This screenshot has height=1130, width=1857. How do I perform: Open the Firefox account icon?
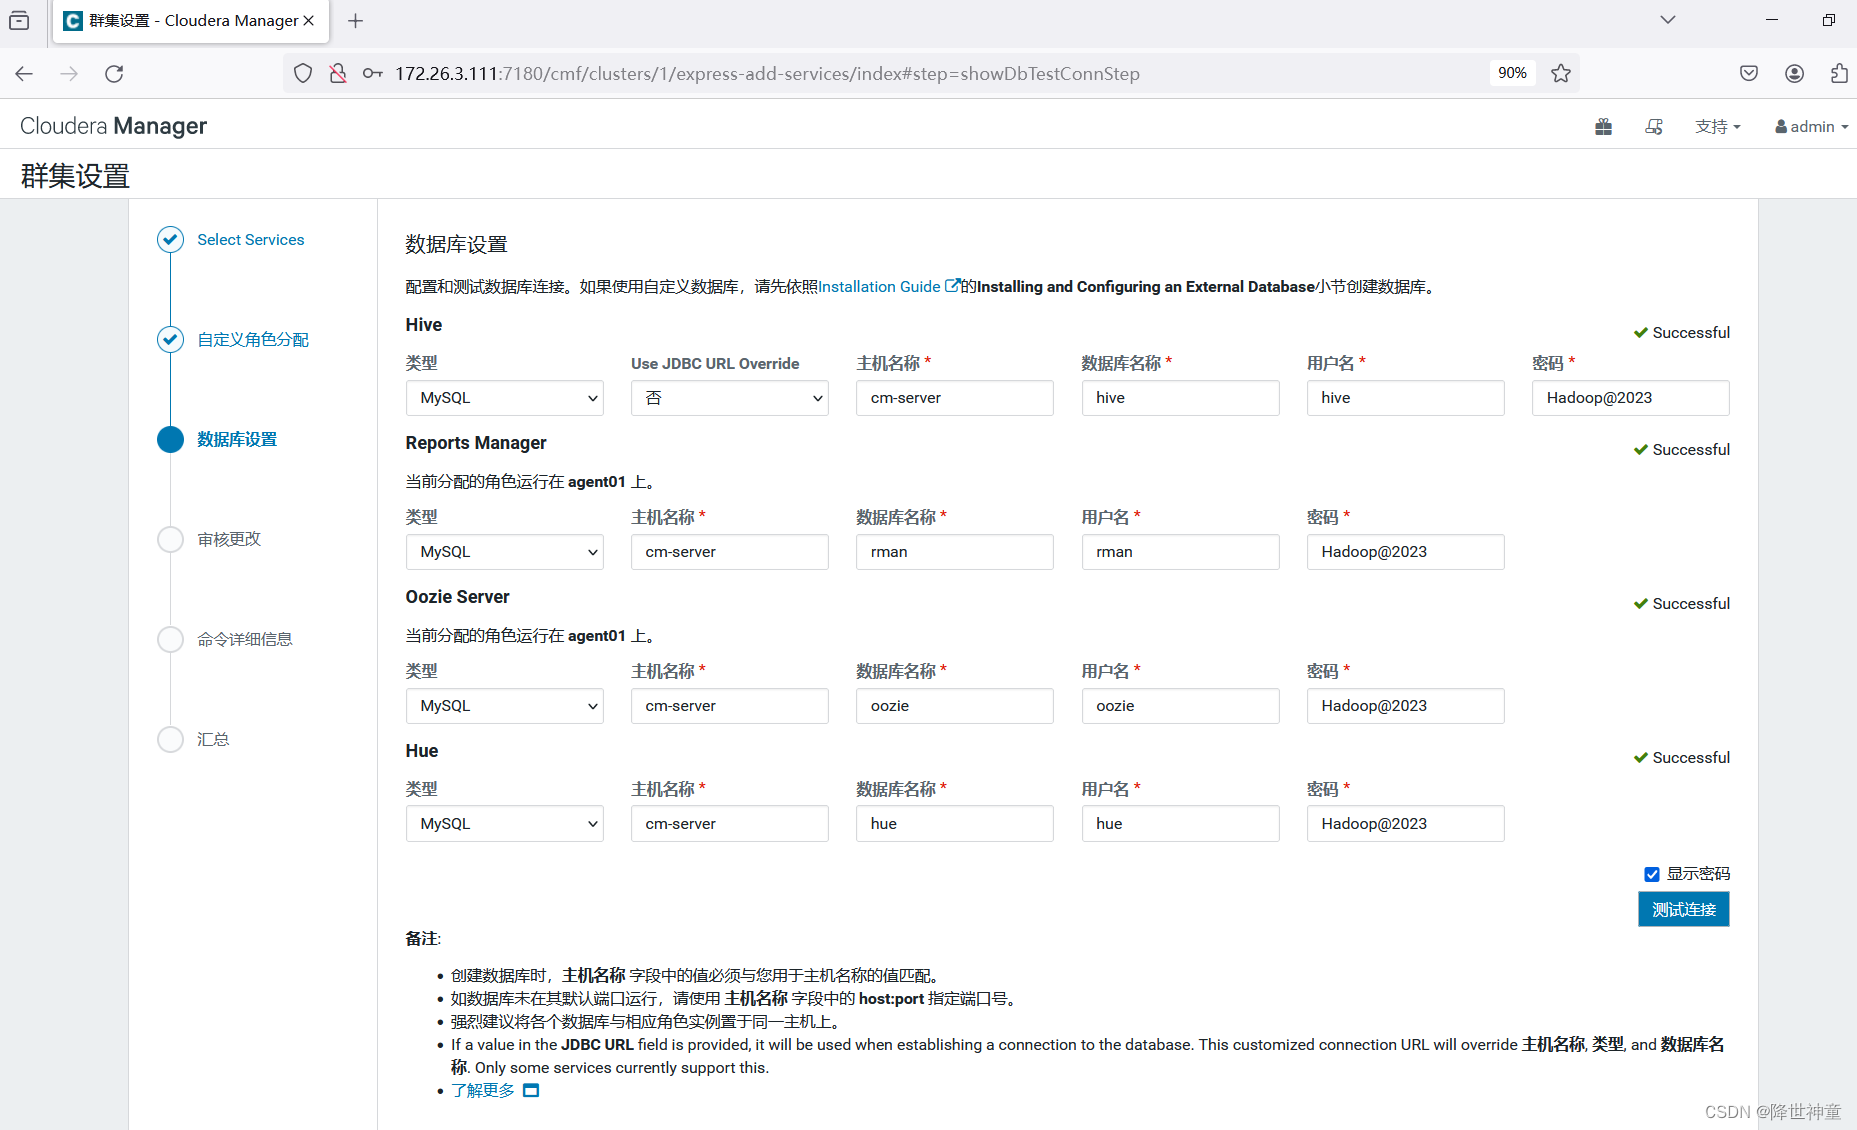[x=1795, y=73]
